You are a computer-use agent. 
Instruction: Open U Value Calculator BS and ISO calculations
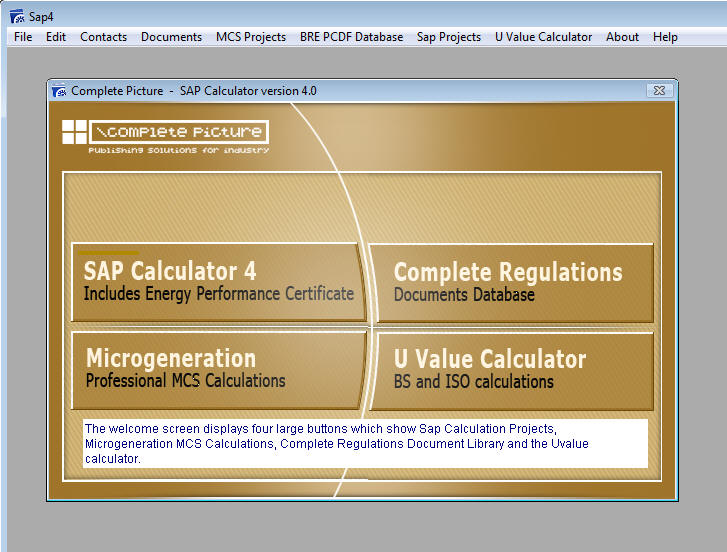point(513,371)
